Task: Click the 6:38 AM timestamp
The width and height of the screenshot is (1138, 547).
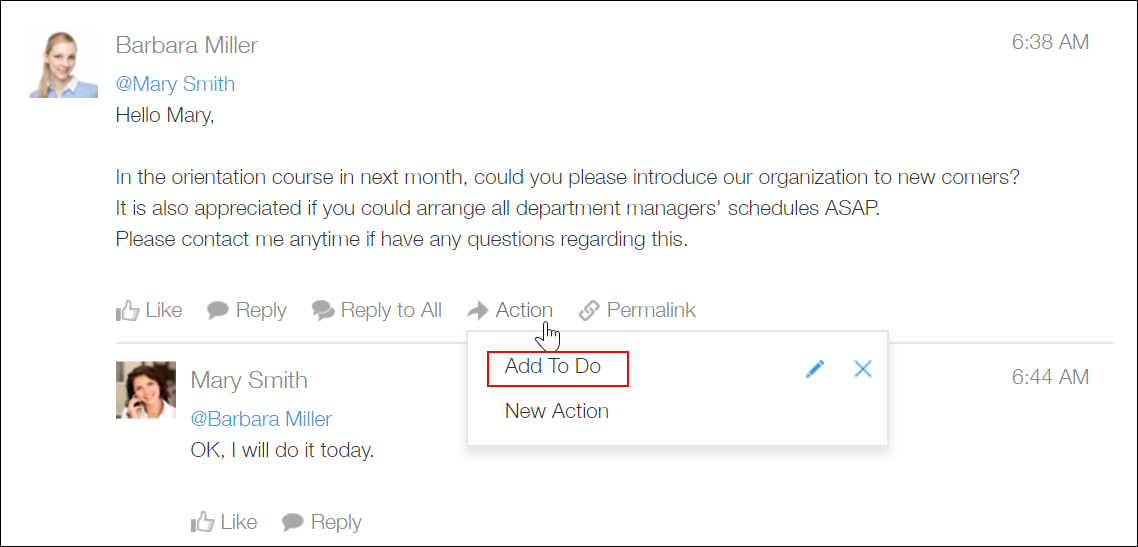Action: tap(1050, 42)
